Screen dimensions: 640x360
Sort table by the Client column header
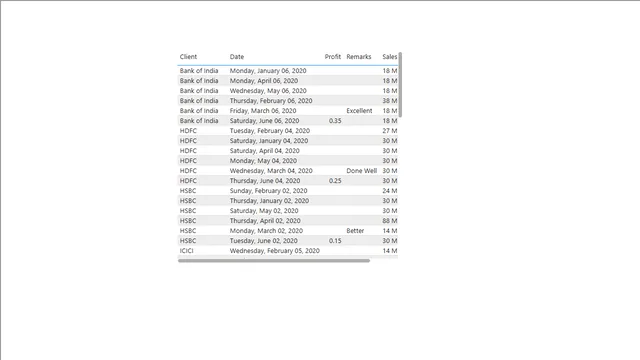[x=188, y=57]
